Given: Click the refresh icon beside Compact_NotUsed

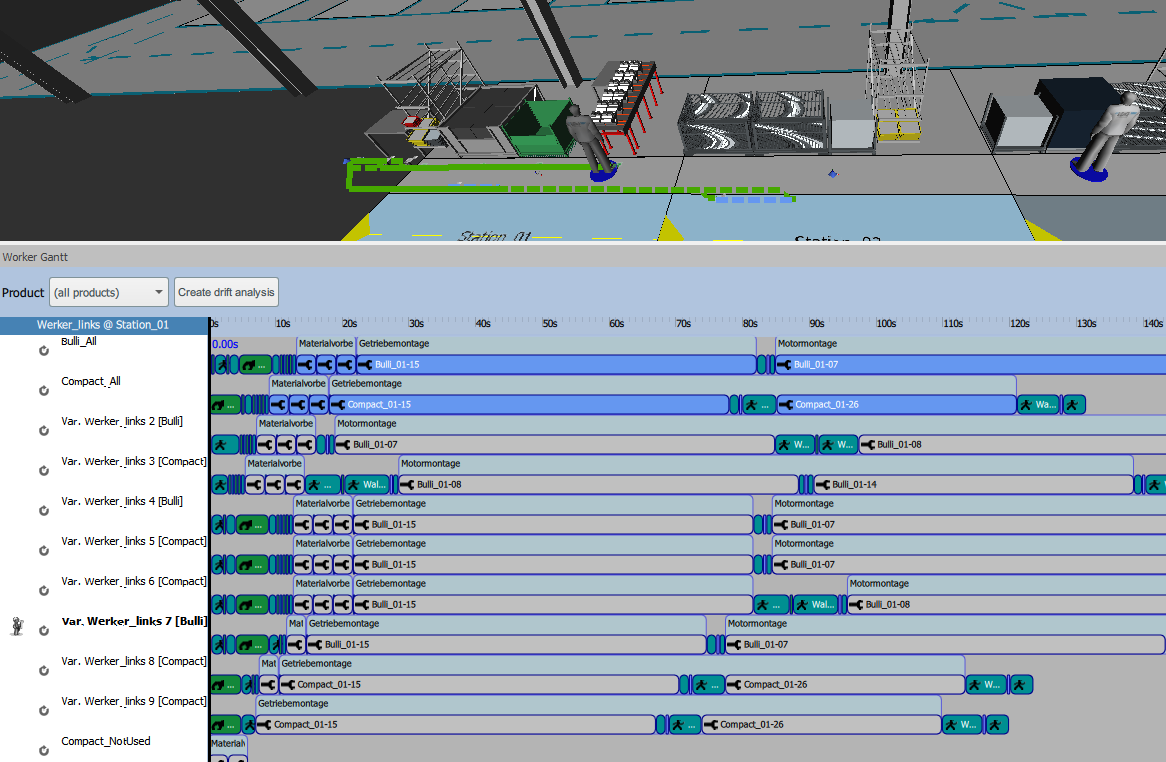Looking at the screenshot, I should (x=44, y=751).
